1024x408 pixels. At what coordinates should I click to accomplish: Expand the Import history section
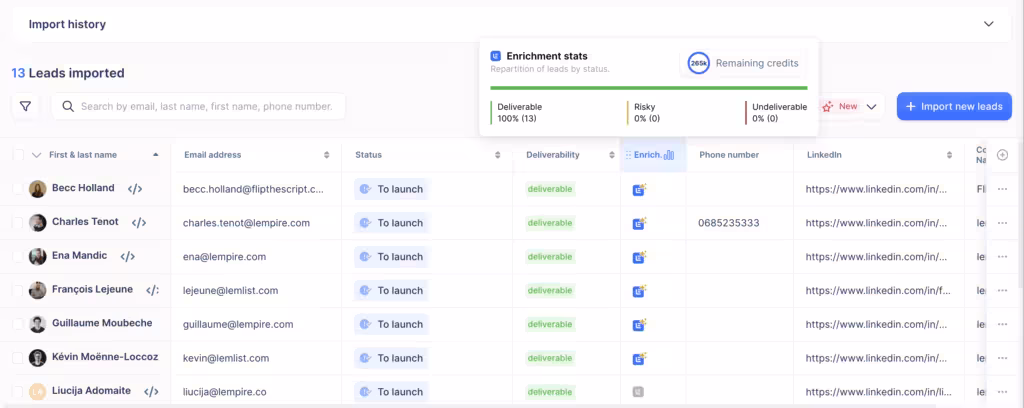(988, 24)
